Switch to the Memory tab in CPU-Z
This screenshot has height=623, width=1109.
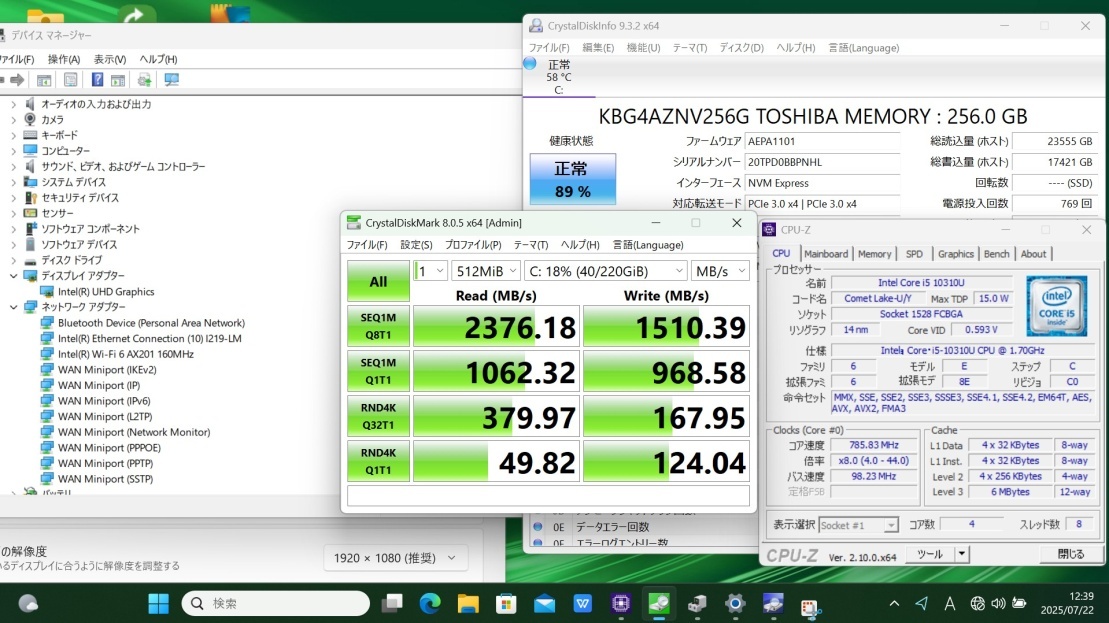click(x=874, y=254)
